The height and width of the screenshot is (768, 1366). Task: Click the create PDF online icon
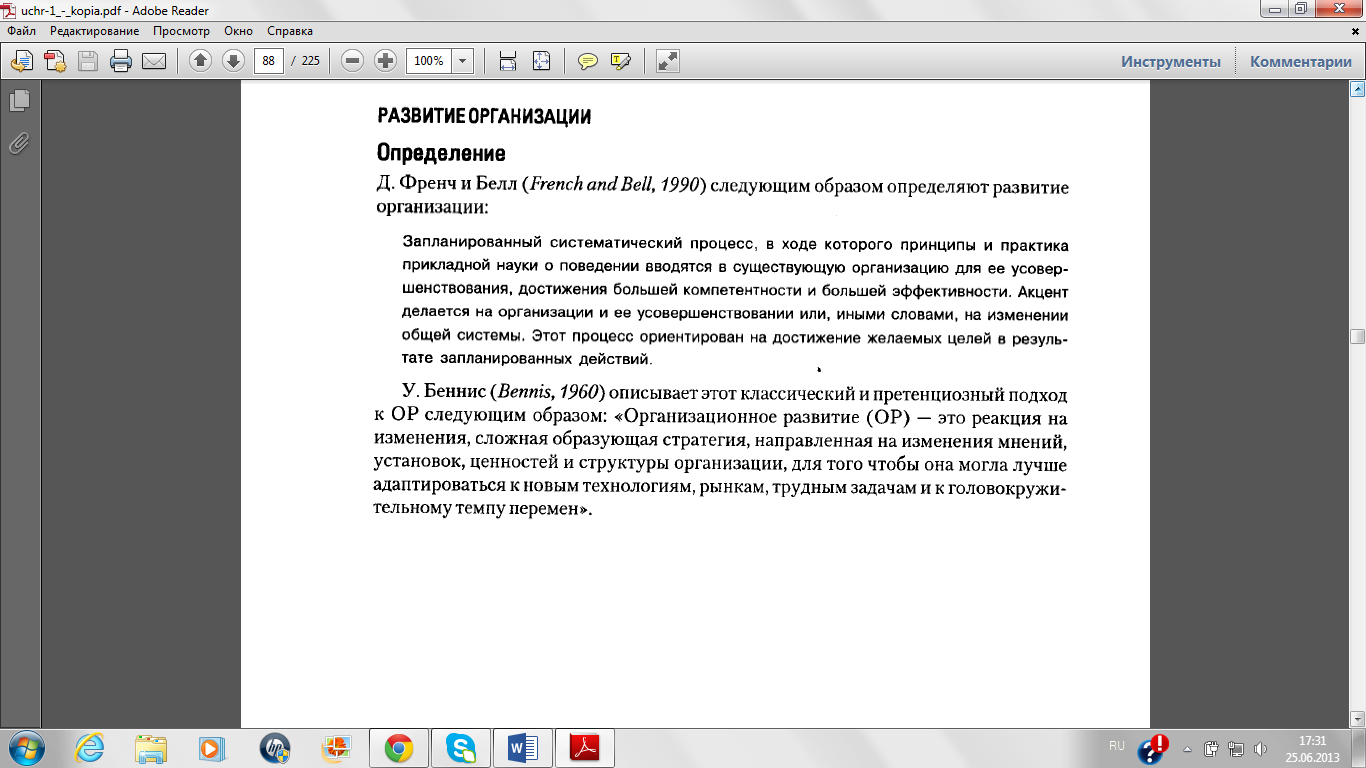point(54,61)
